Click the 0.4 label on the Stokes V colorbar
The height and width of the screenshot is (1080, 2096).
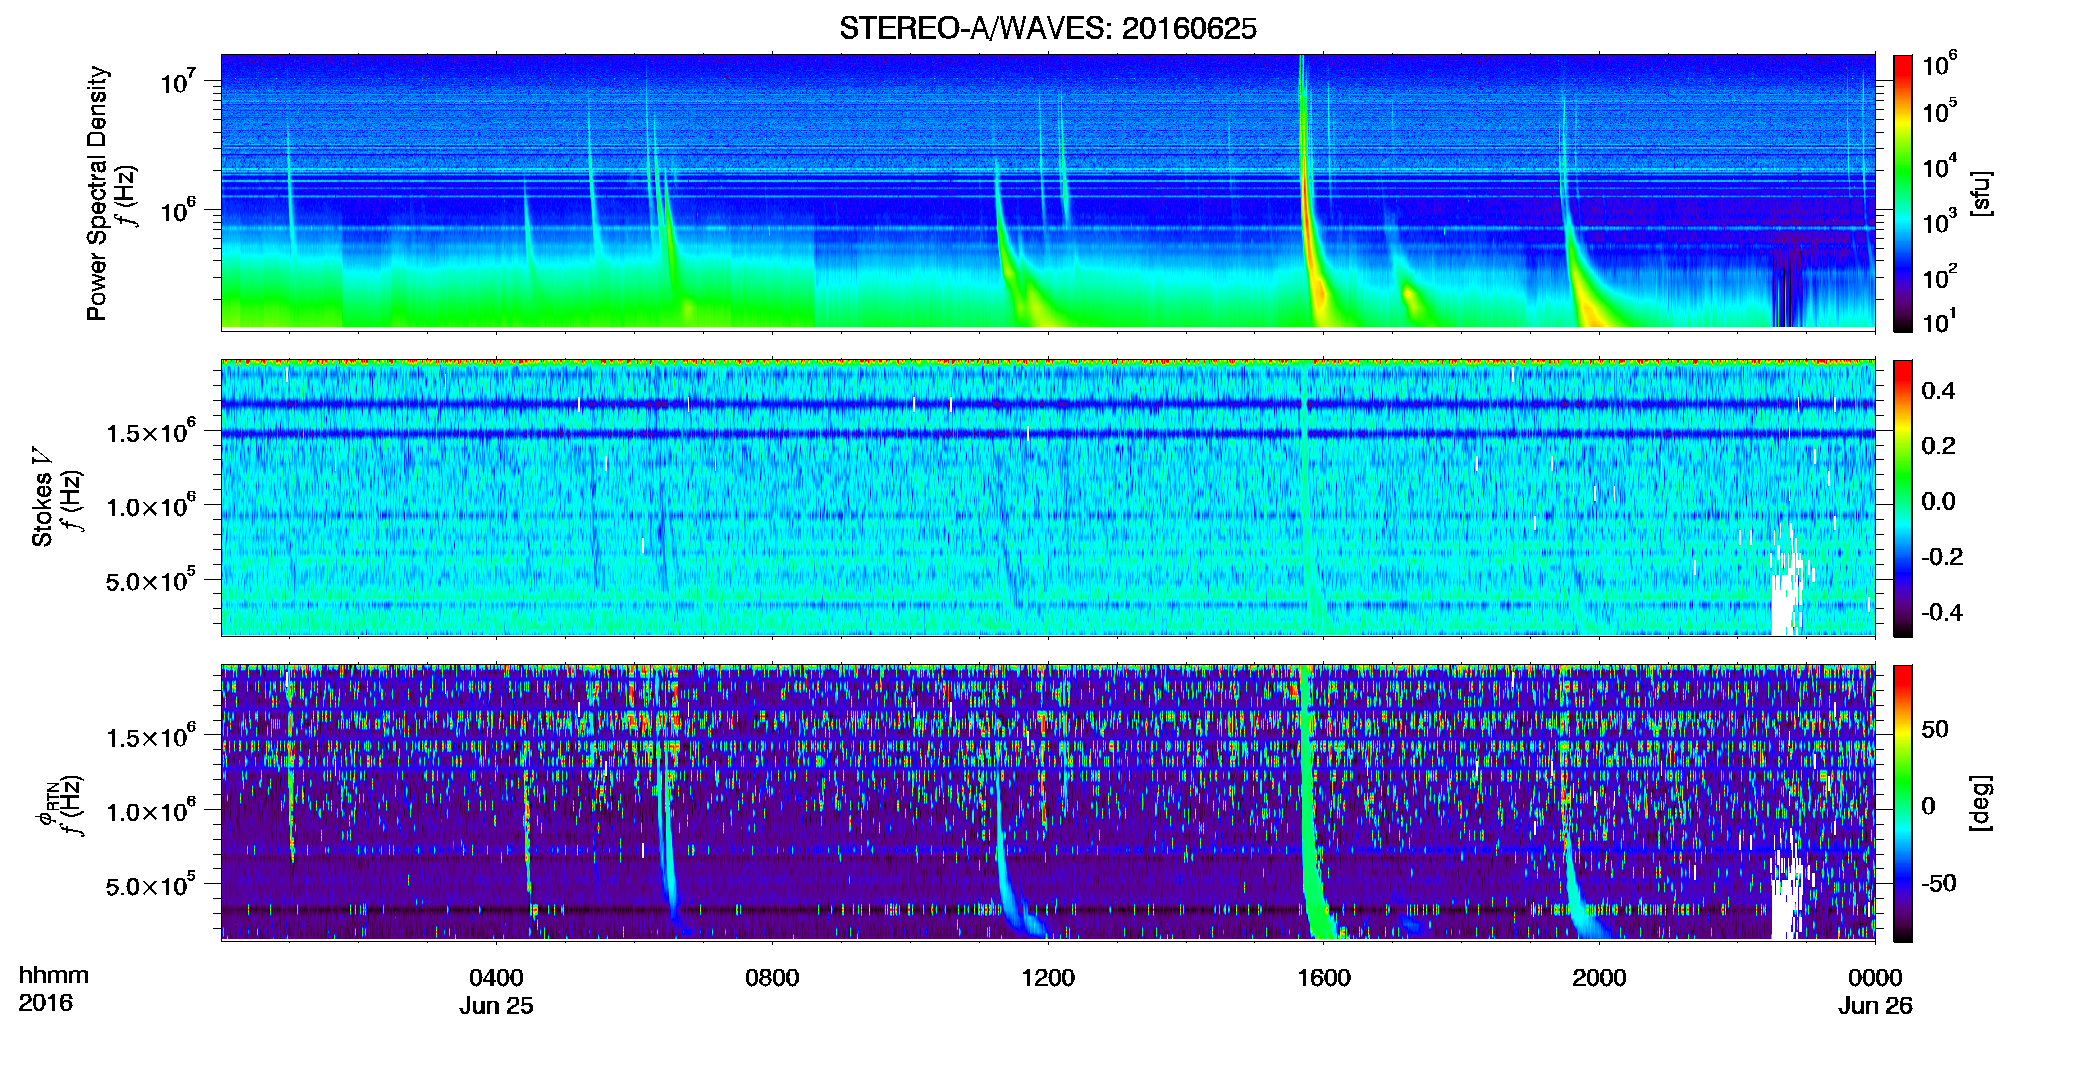[1938, 390]
